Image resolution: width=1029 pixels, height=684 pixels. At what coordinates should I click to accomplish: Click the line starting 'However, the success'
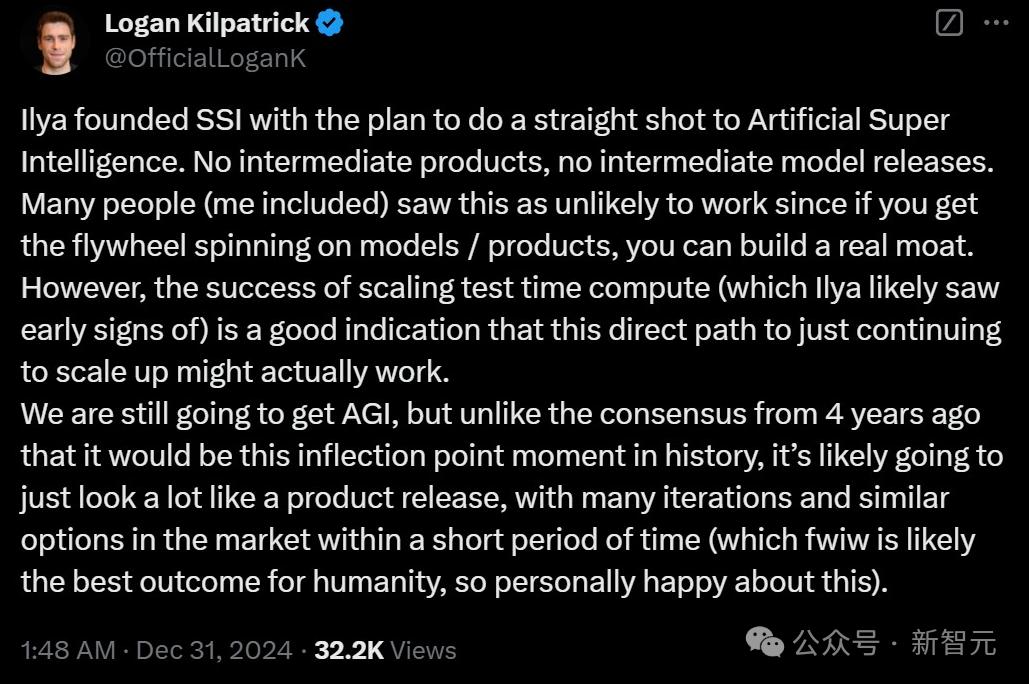click(x=510, y=289)
